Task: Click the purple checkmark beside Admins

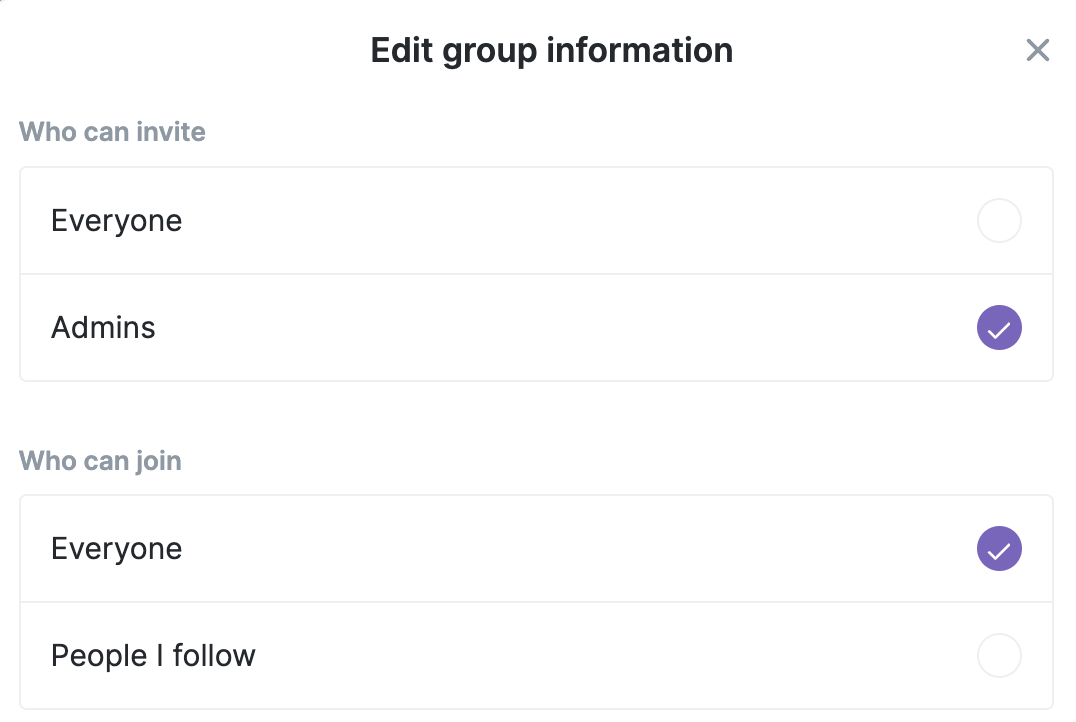Action: coord(999,327)
